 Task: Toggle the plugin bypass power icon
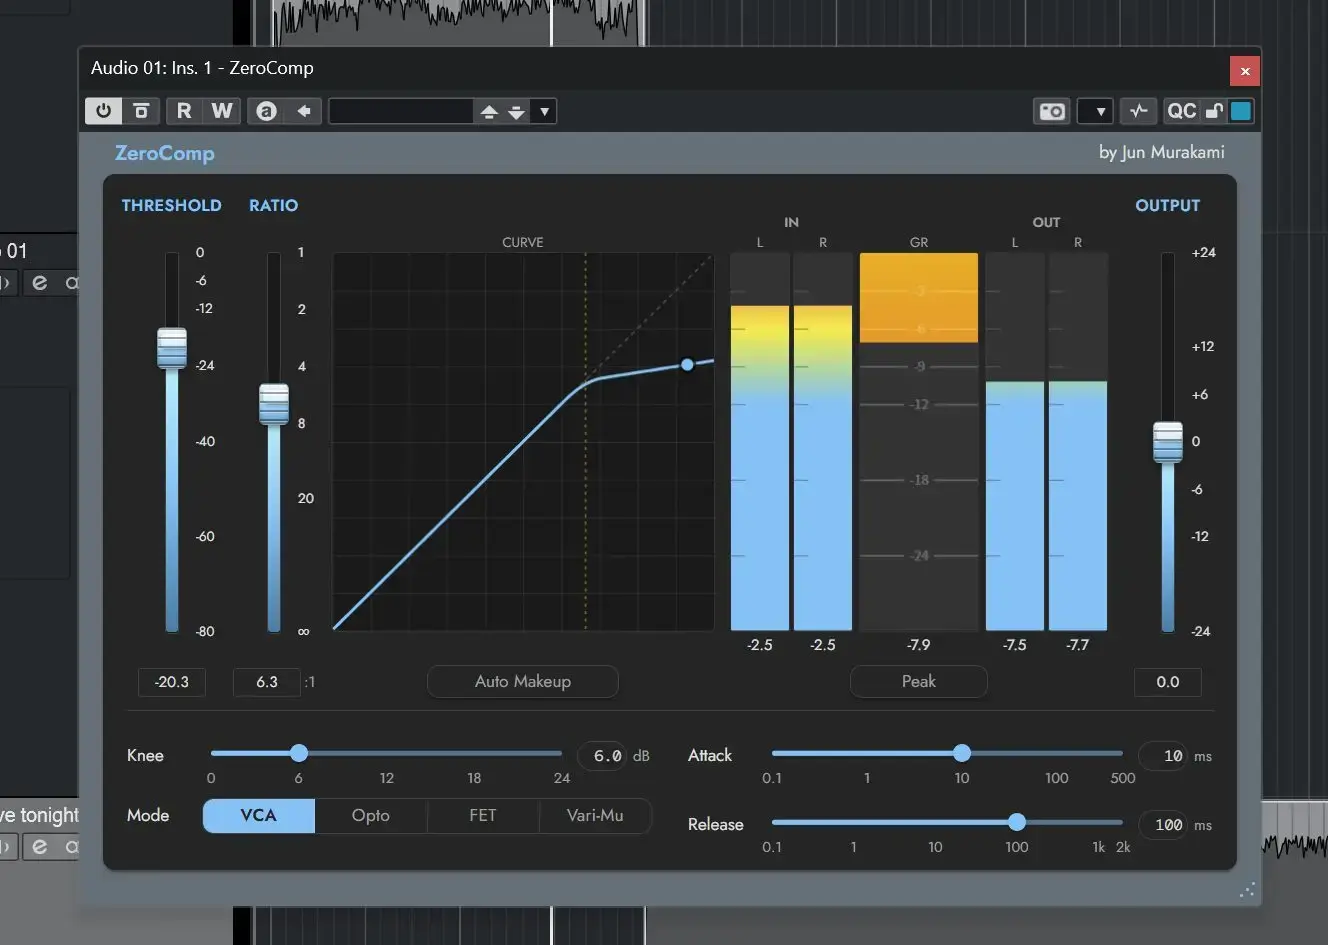click(x=103, y=111)
